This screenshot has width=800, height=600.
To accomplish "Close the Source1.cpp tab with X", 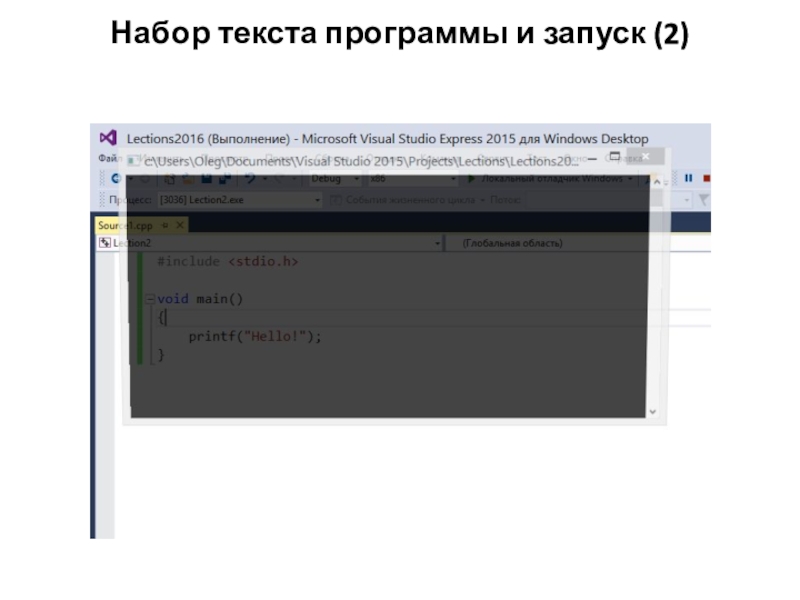I will [179, 226].
